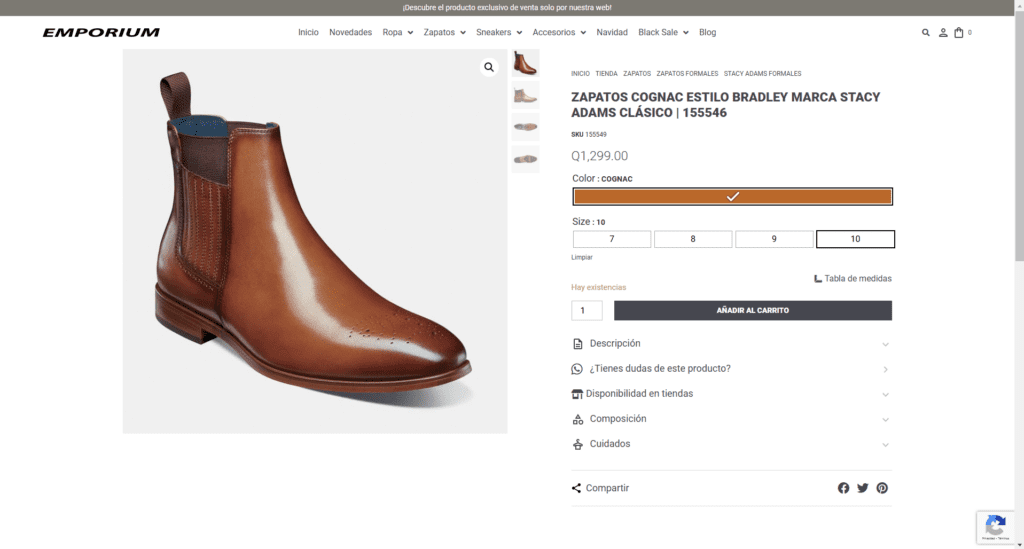
Task: Select third thumbnail of shoe pair
Action: coord(525,127)
